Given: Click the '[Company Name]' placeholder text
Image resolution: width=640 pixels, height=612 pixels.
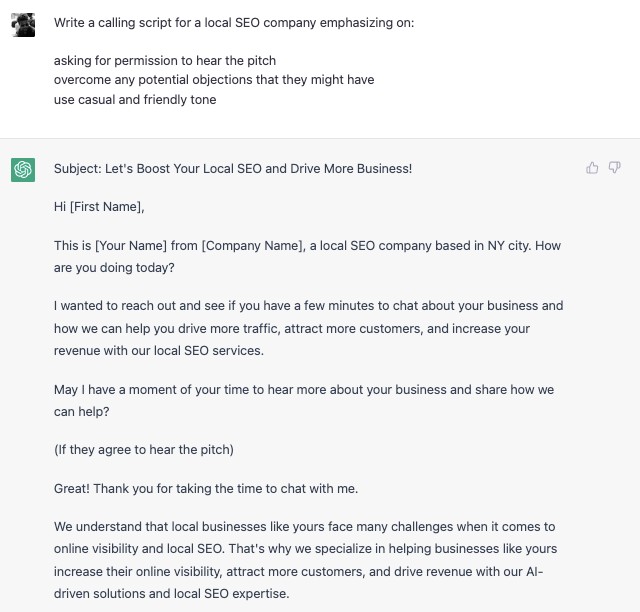Looking at the screenshot, I should tap(253, 246).
